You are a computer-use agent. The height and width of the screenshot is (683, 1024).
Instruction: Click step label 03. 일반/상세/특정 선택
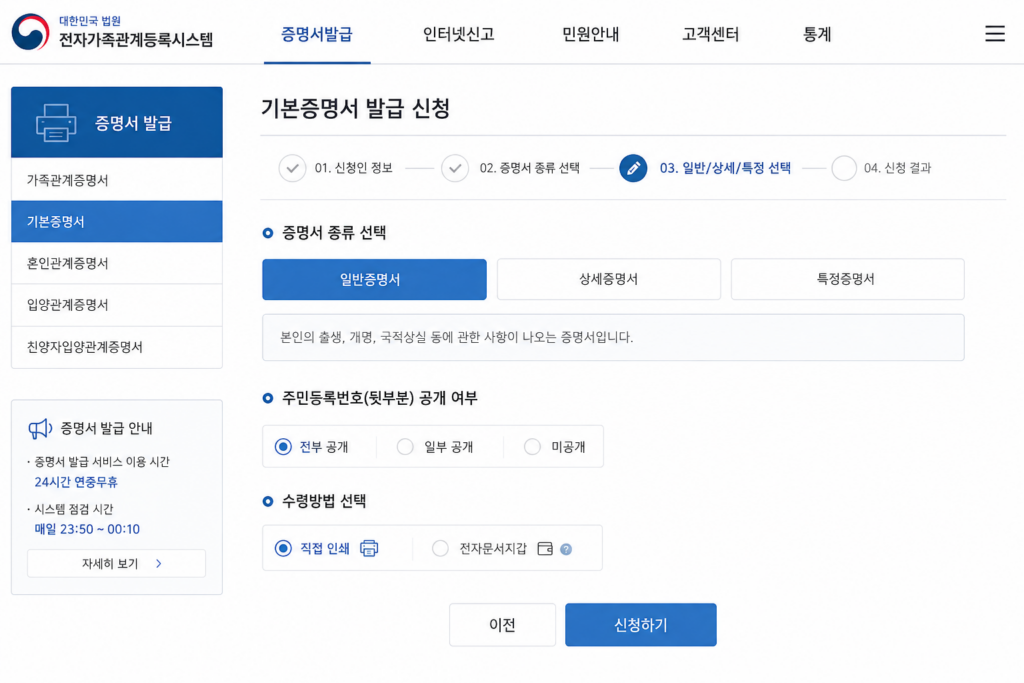click(725, 168)
